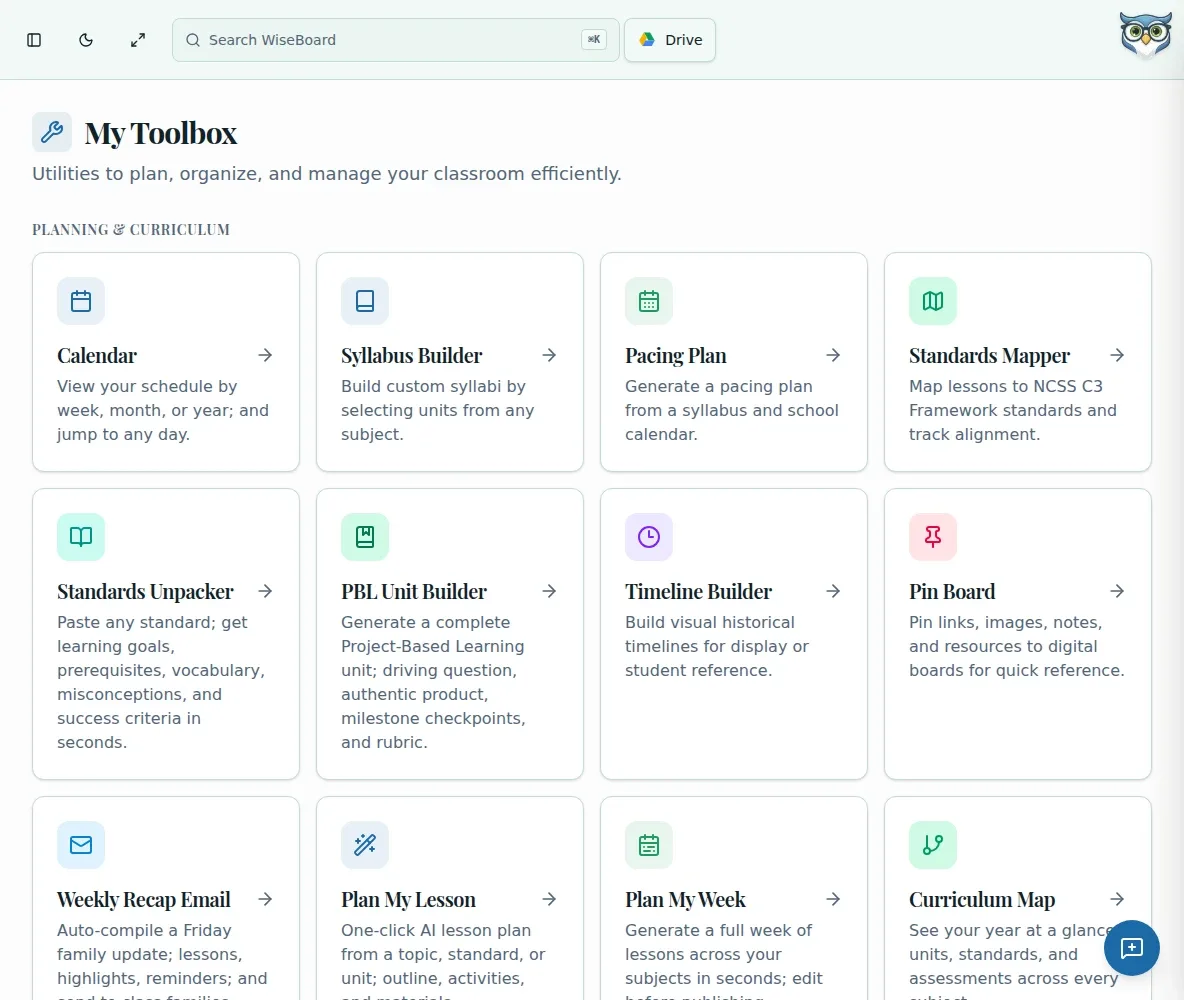
Task: Click the arrow next to Curriculum Map
Action: coord(1117,899)
